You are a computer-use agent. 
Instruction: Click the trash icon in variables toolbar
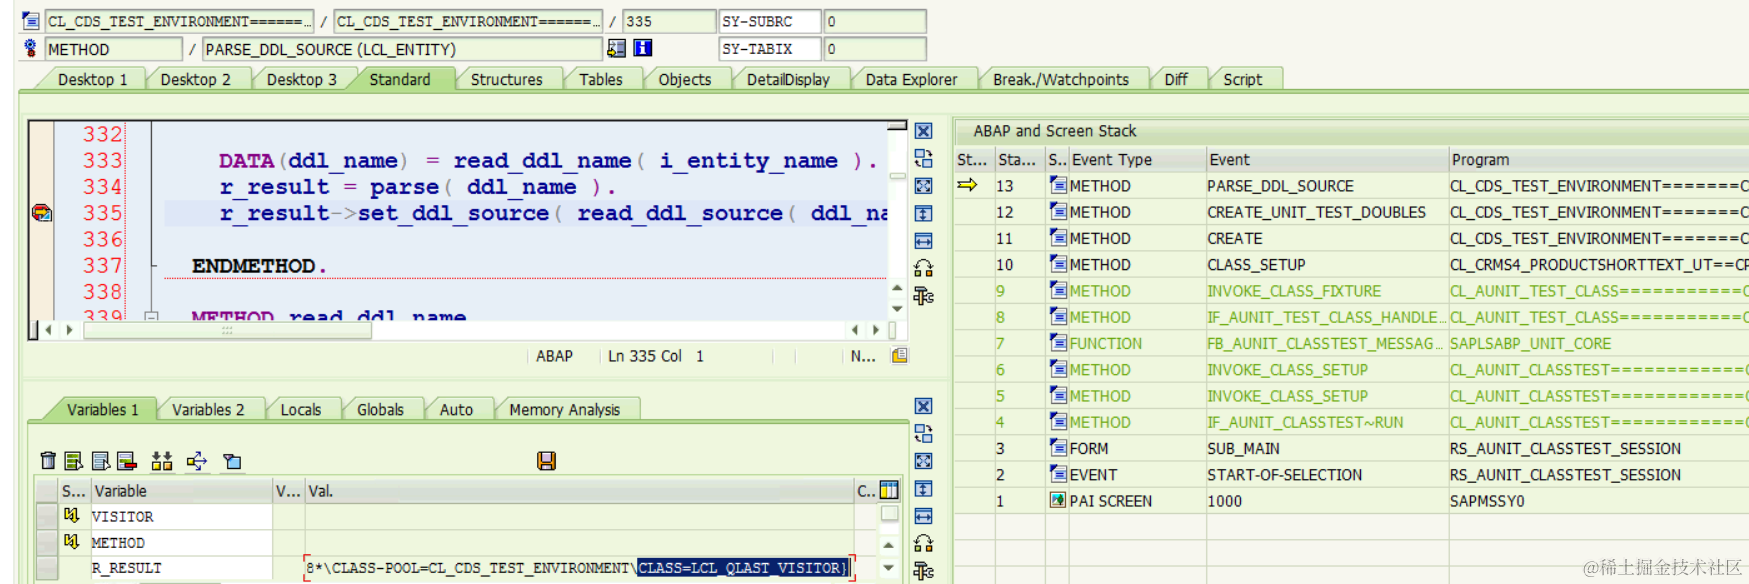coord(47,461)
